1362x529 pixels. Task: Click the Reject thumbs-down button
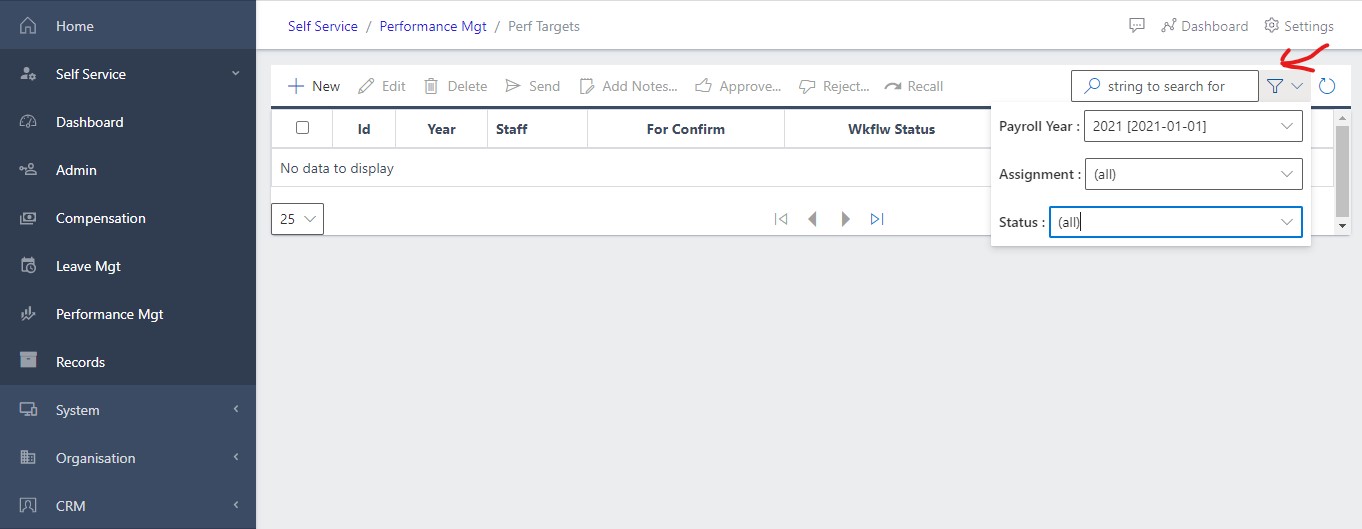[834, 86]
